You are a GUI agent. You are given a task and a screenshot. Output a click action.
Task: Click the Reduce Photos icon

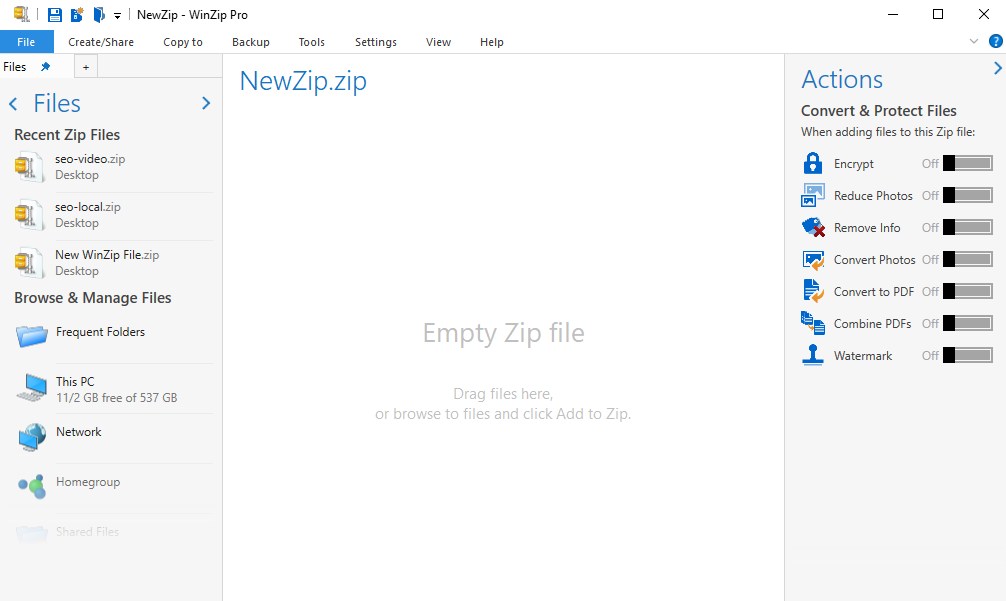813,196
